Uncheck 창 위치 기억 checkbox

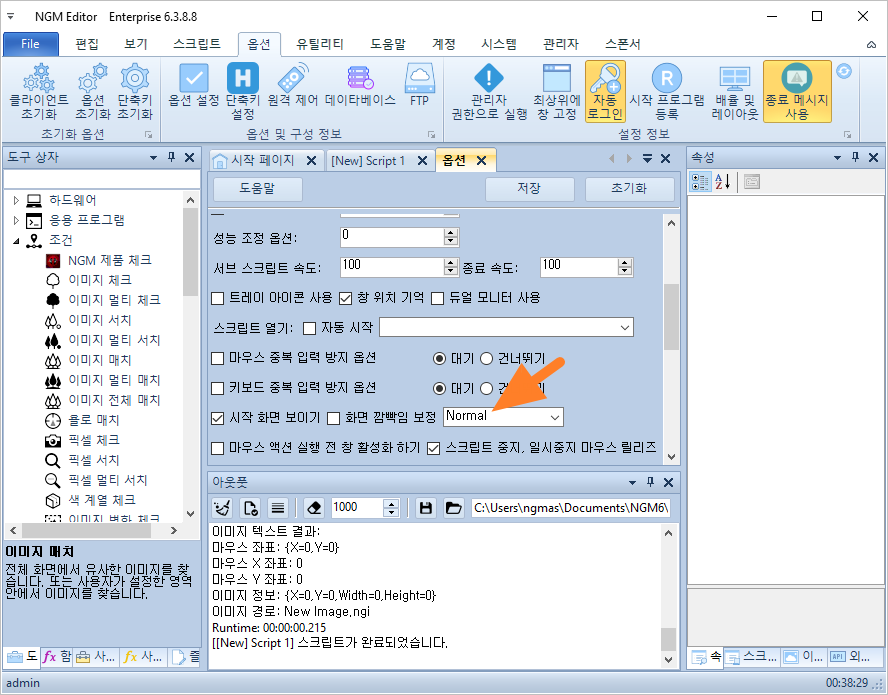tap(345, 299)
